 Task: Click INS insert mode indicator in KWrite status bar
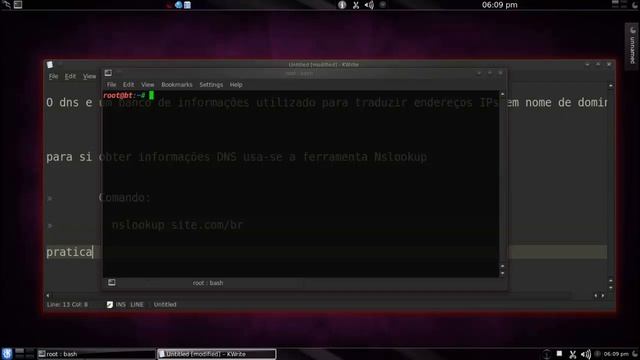click(x=121, y=304)
